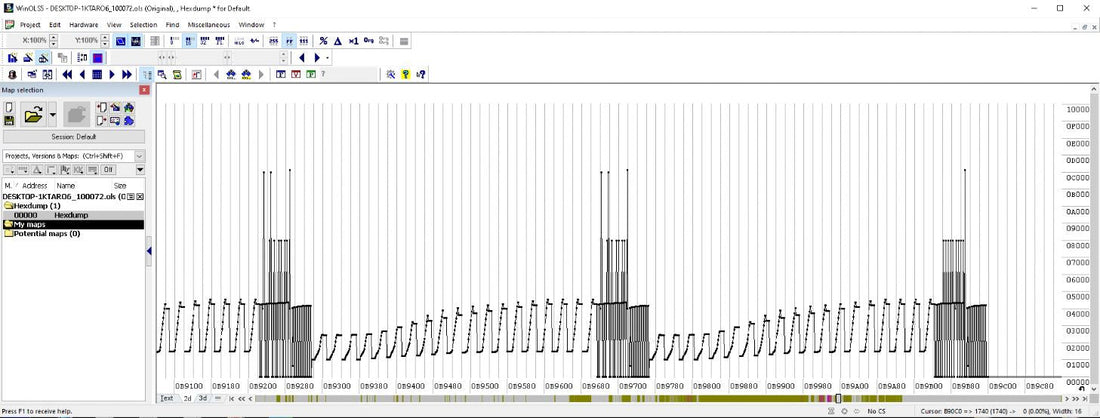Click the new document icon in Map selection
This screenshot has height=418, width=1100.
click(x=8, y=107)
